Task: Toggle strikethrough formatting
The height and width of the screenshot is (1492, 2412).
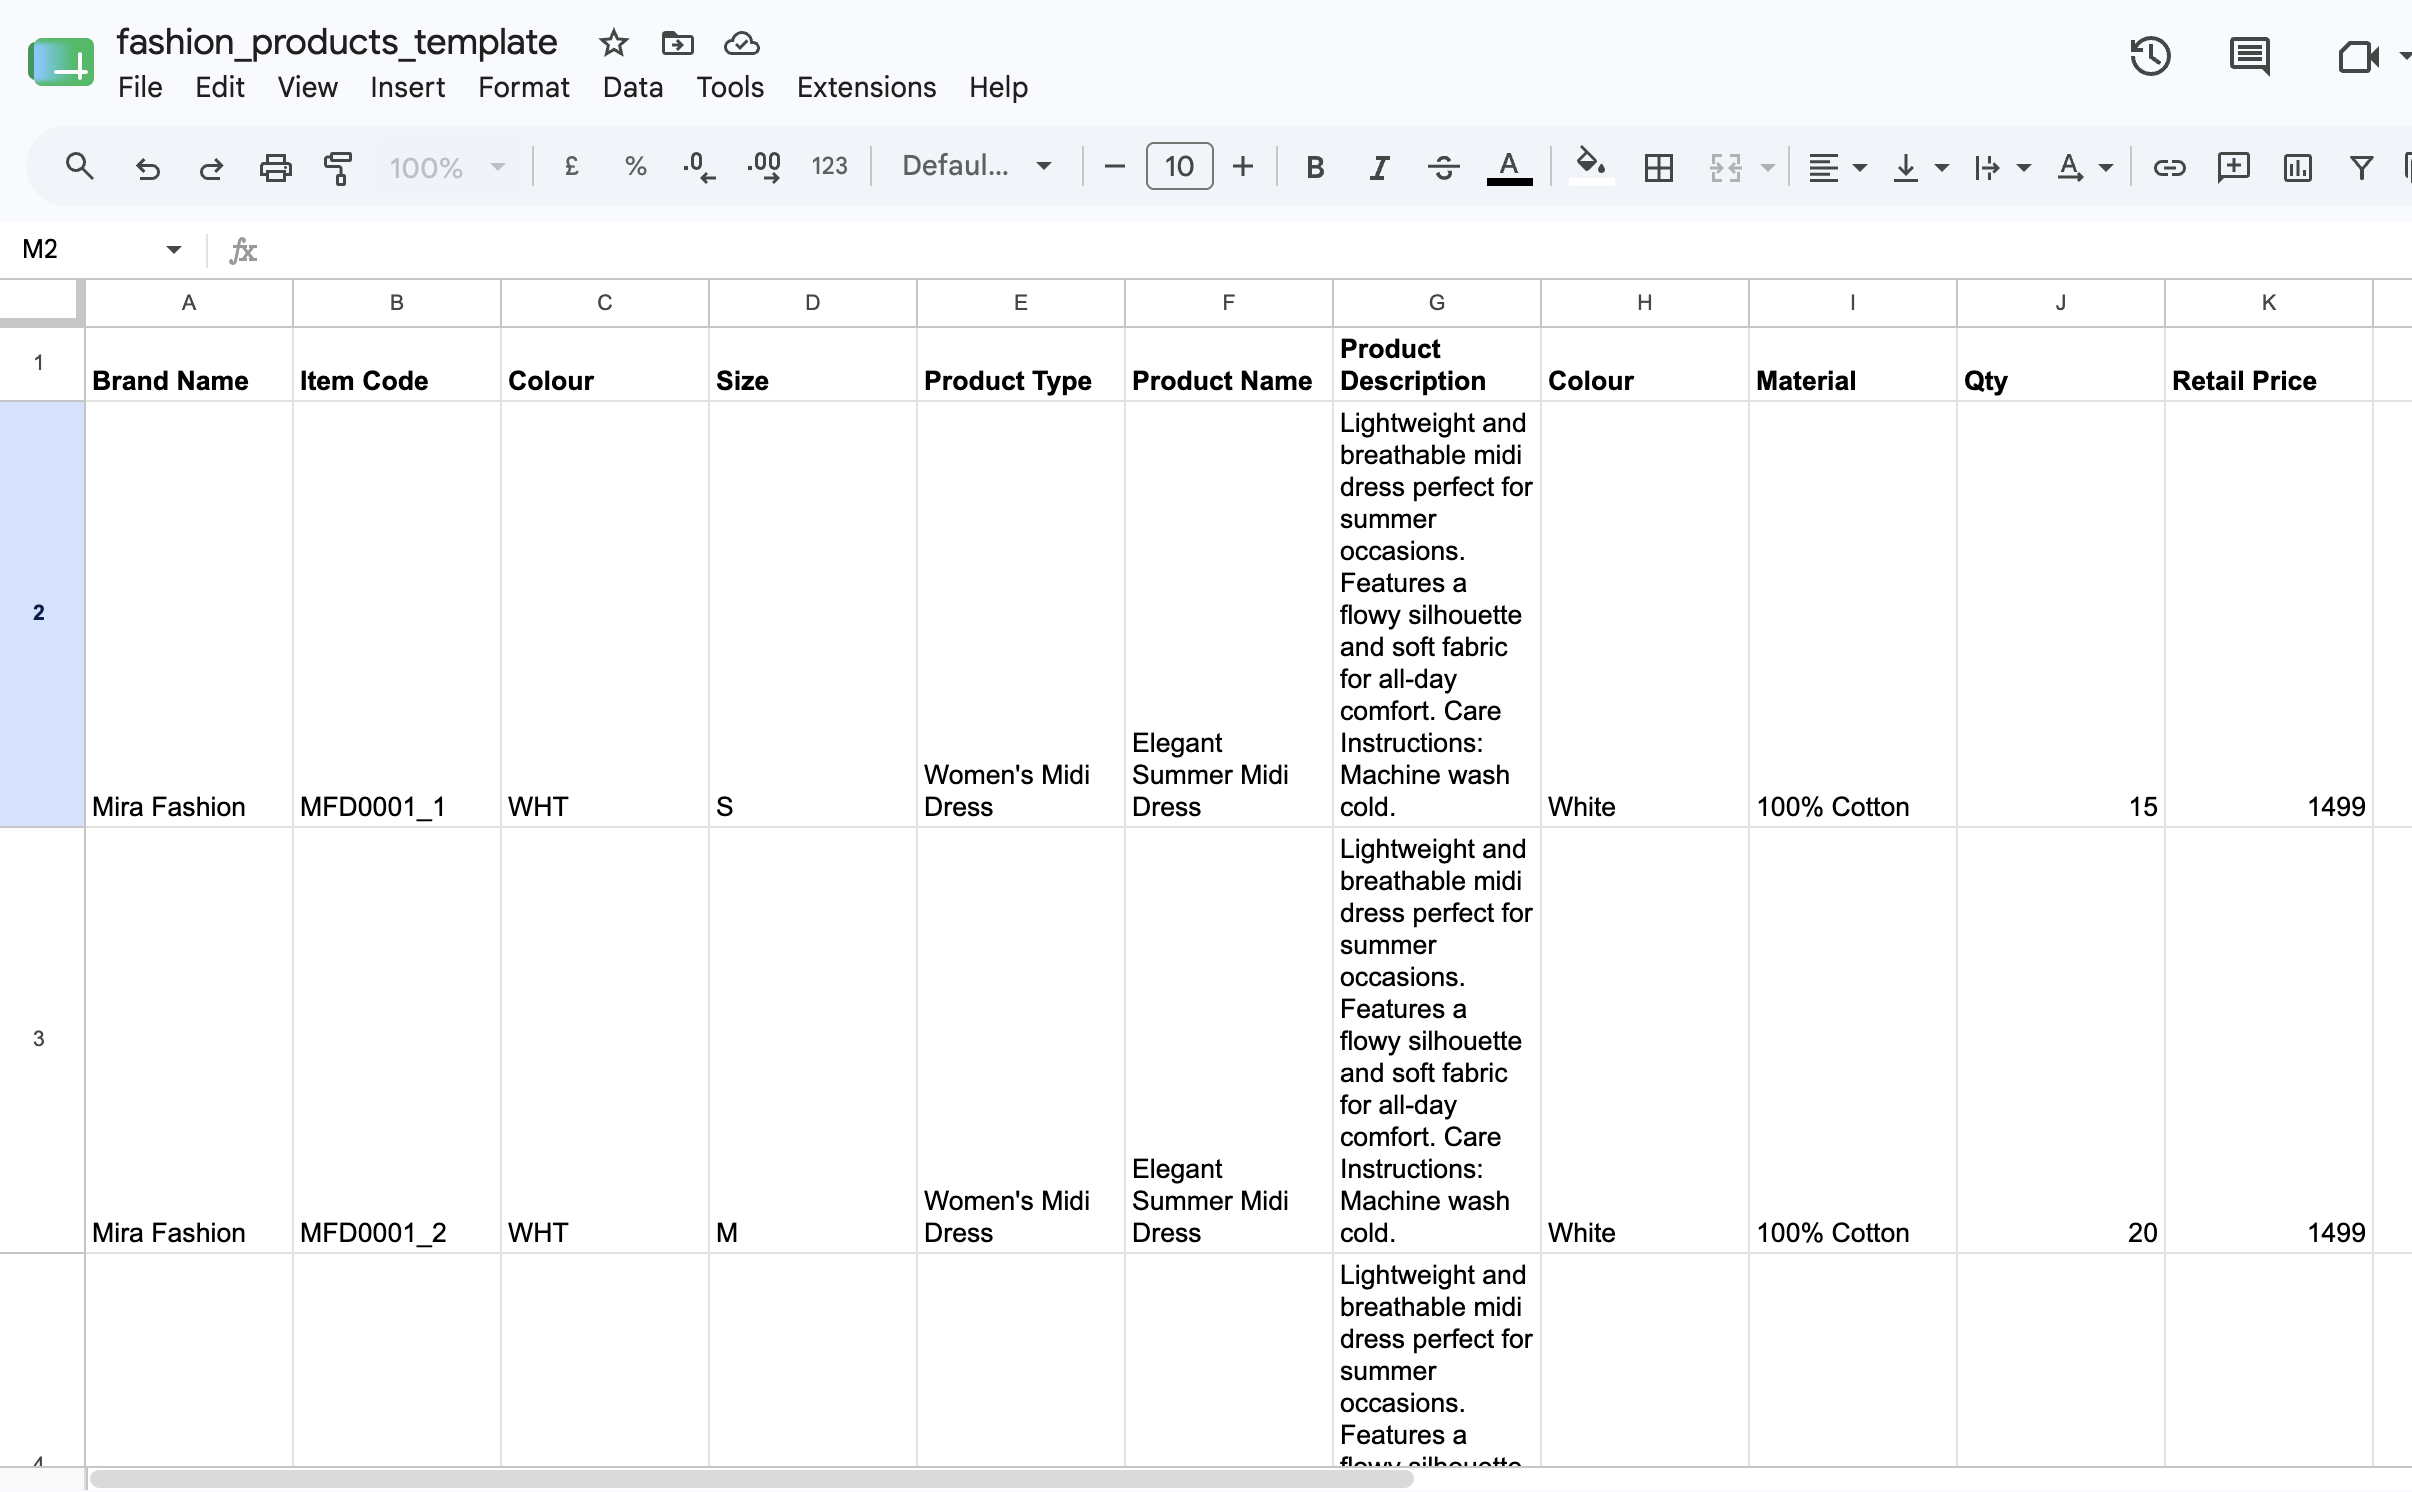Action: click(x=1443, y=167)
